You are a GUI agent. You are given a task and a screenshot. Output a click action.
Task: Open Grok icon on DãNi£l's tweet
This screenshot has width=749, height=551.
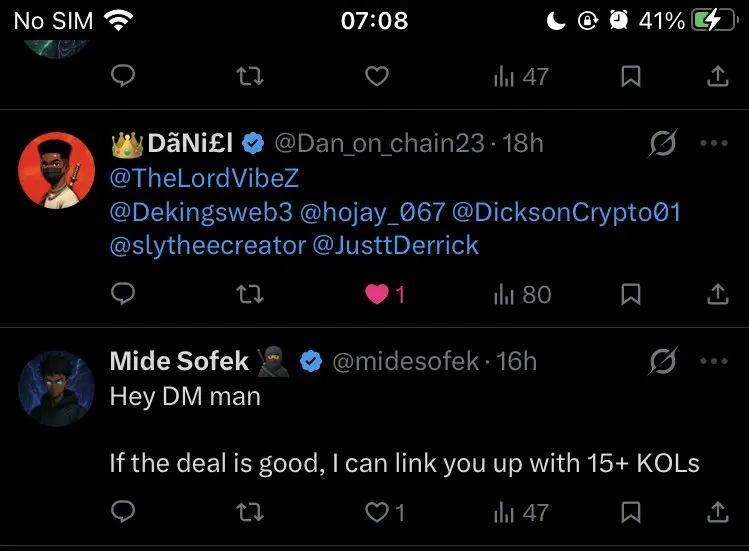663,143
